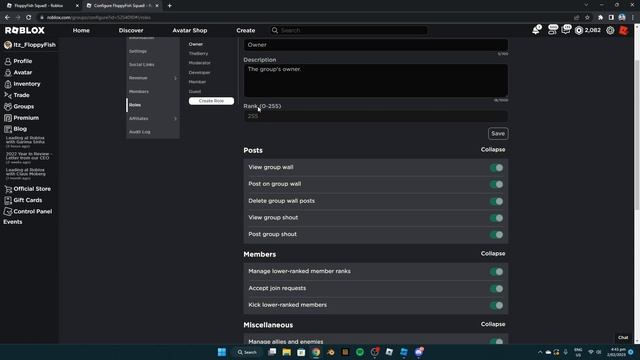
Task: Open File Explorer from the taskbar
Action: [x=287, y=352]
